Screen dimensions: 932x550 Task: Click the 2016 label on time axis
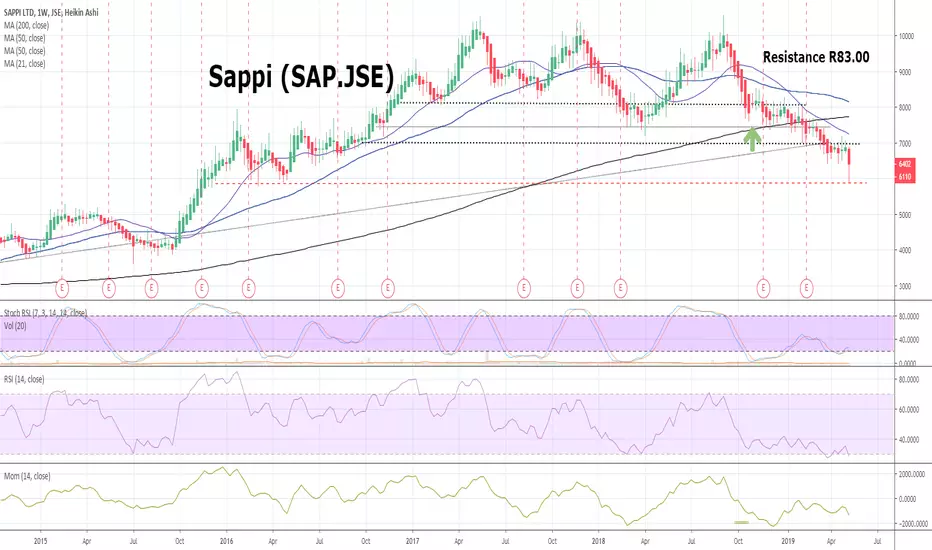point(226,541)
